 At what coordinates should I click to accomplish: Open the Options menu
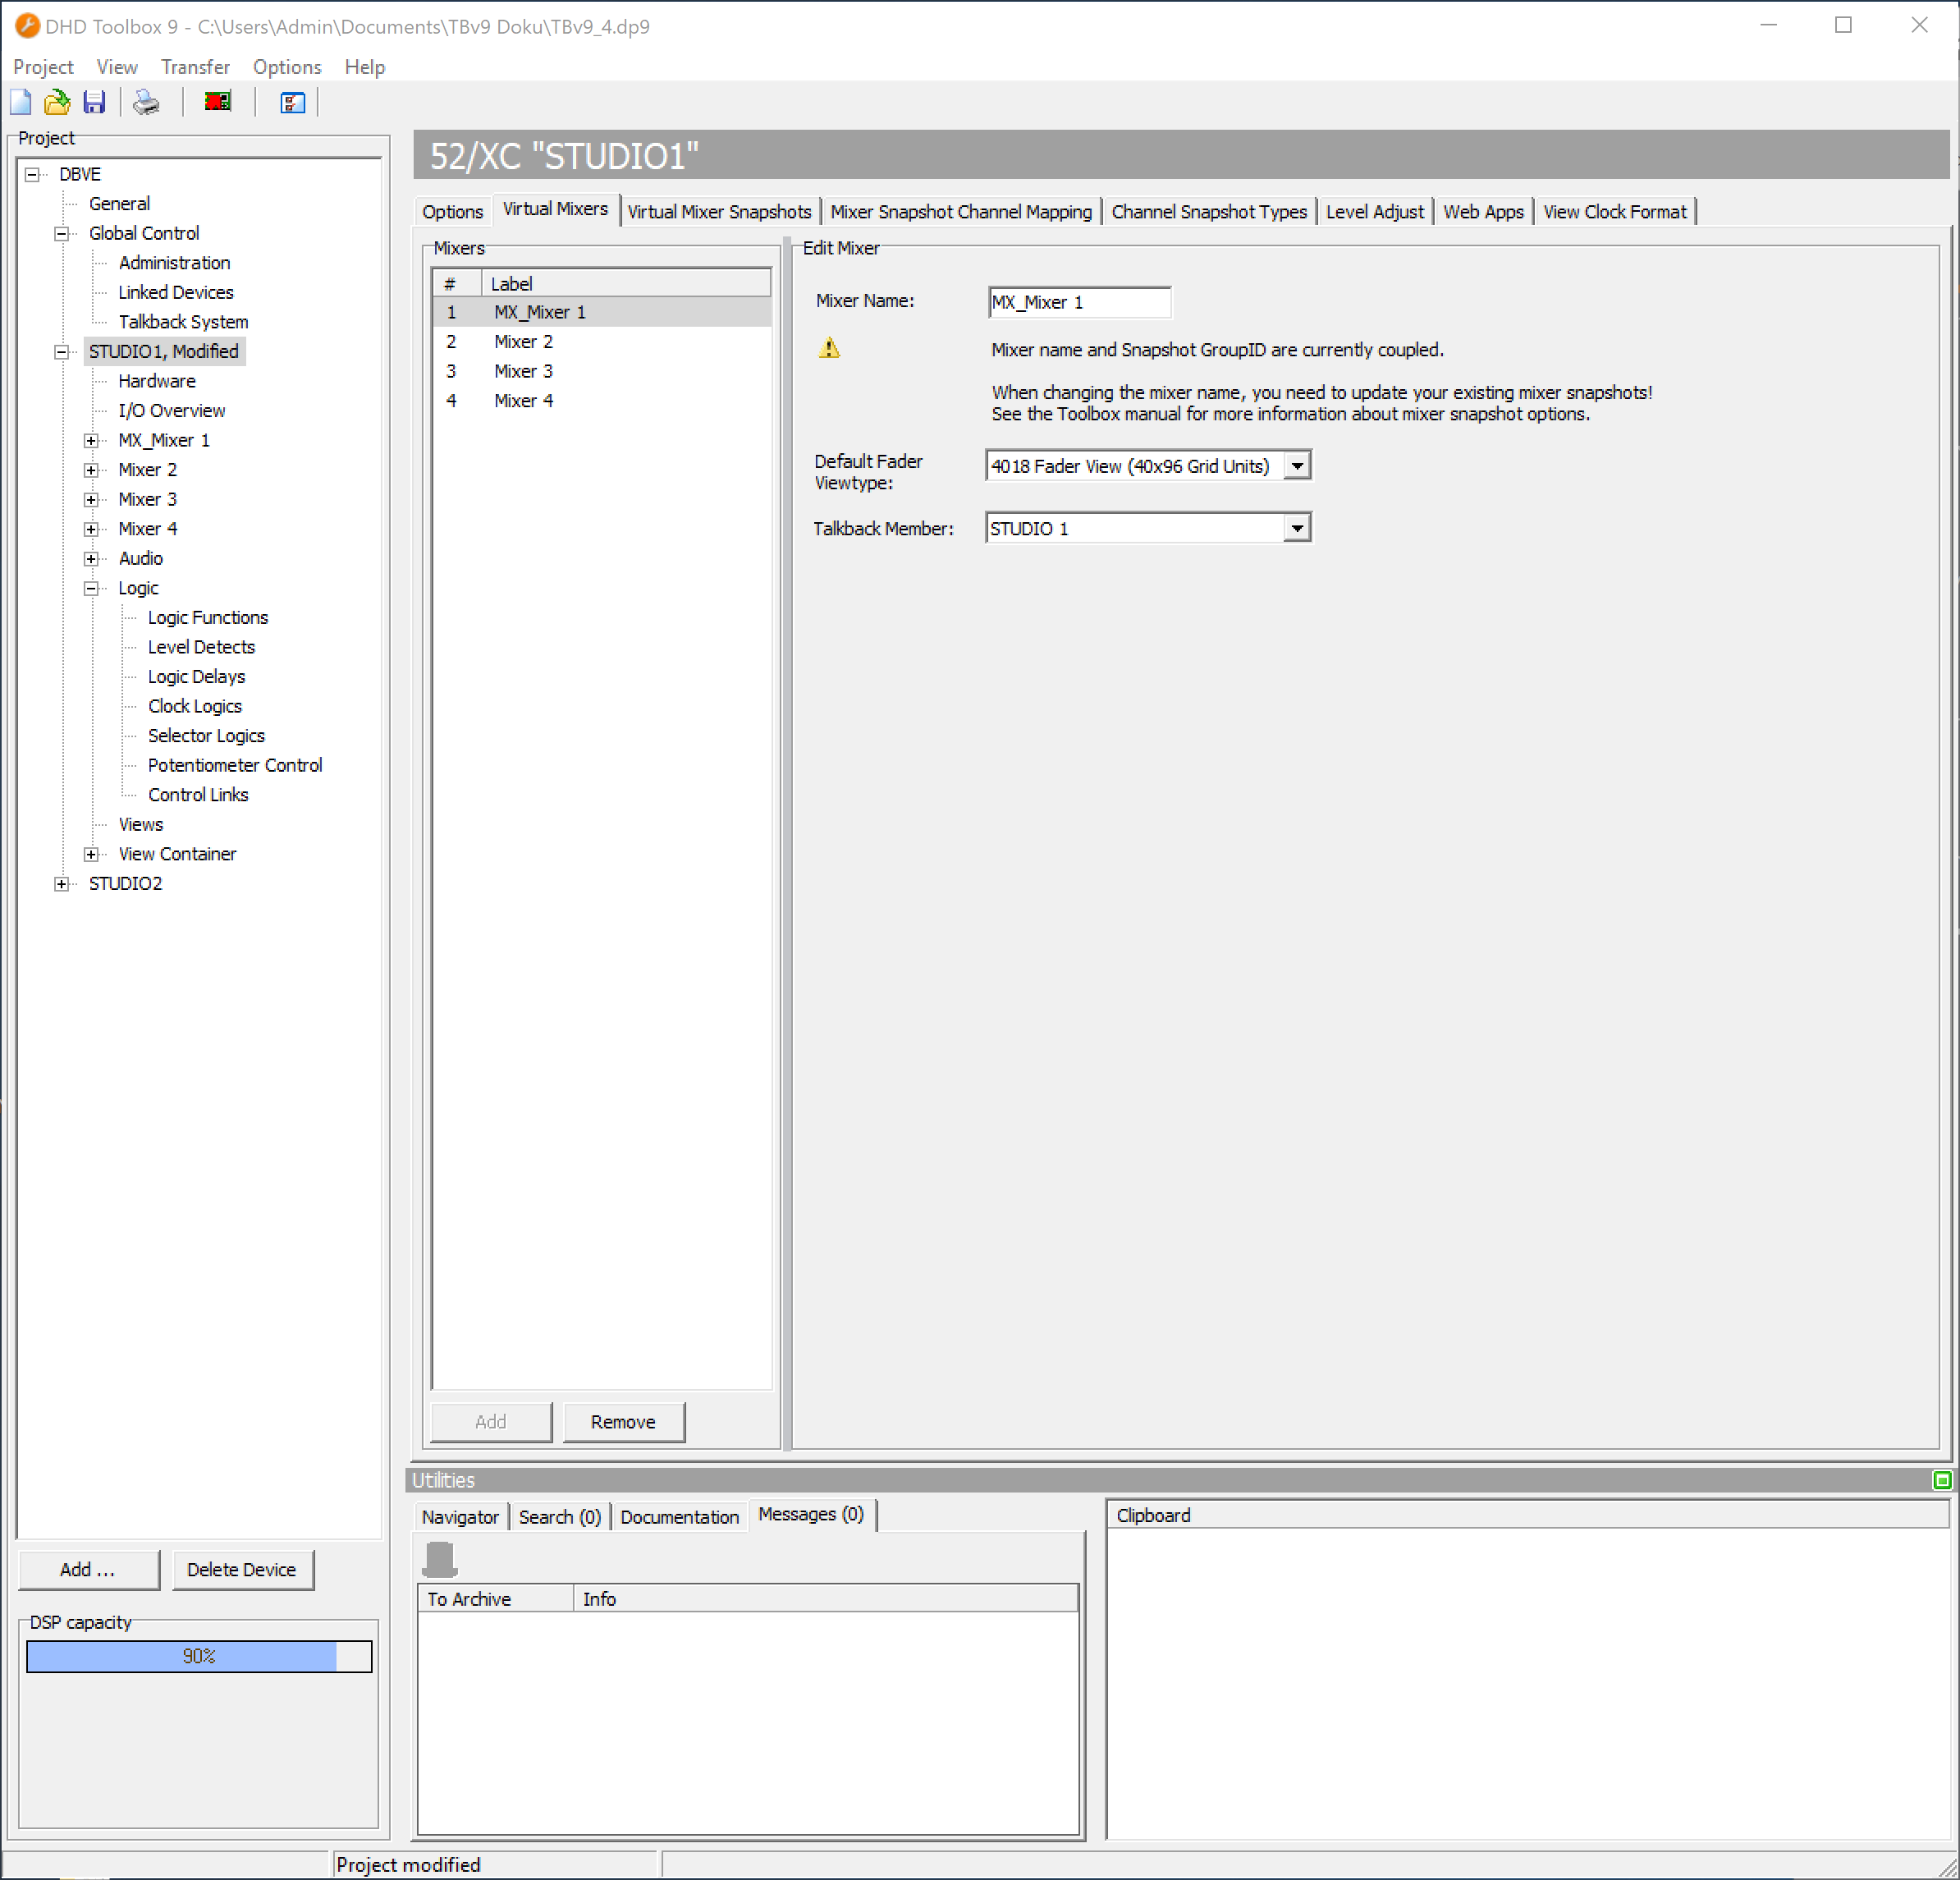click(x=287, y=67)
